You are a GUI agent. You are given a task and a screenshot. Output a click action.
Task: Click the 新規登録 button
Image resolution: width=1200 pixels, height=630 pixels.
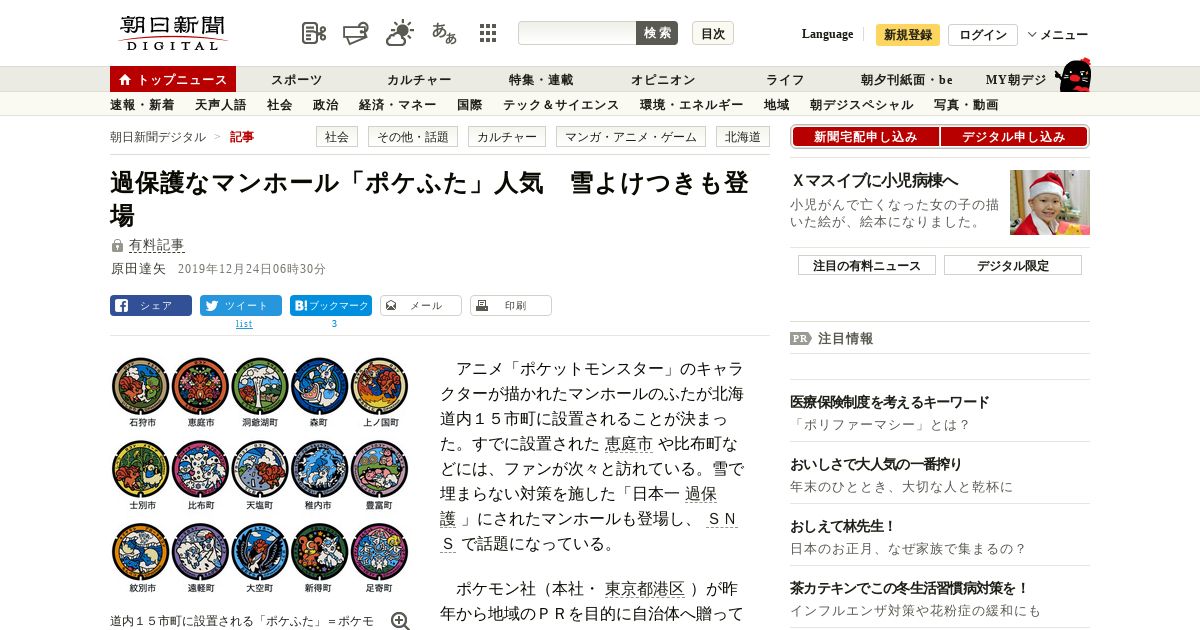coord(908,35)
